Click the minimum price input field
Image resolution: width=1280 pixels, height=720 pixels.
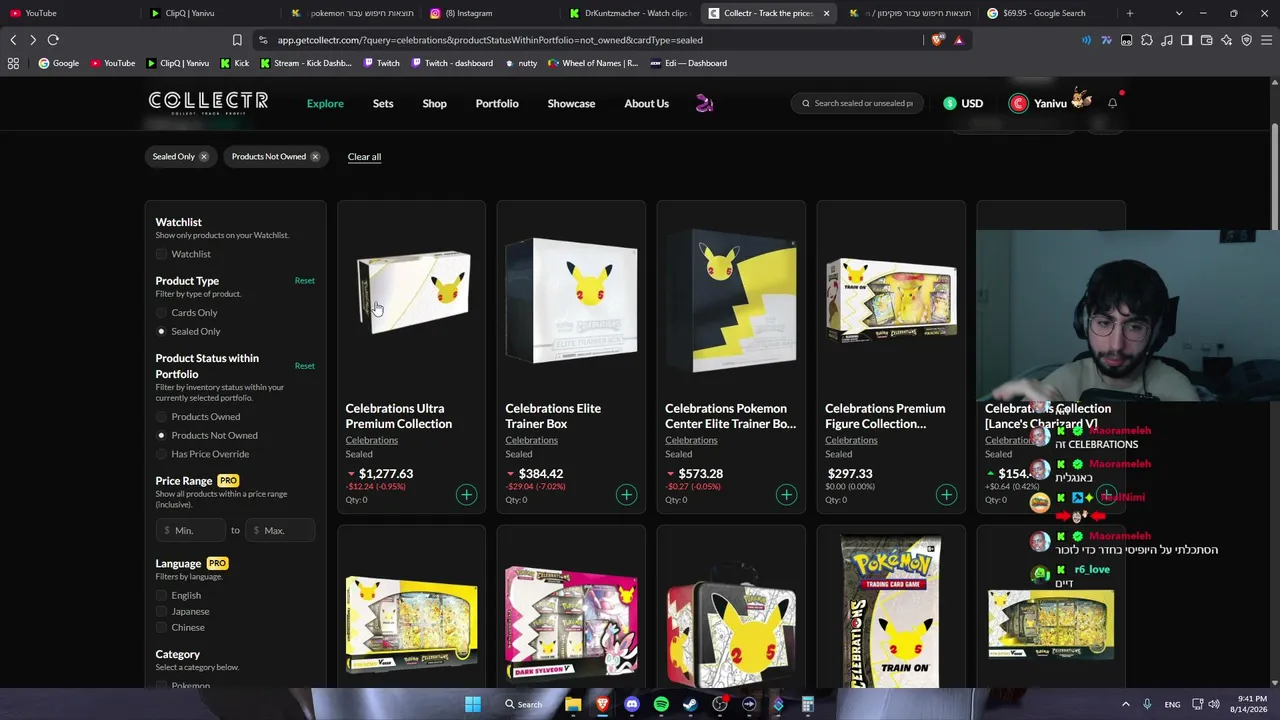click(x=191, y=530)
